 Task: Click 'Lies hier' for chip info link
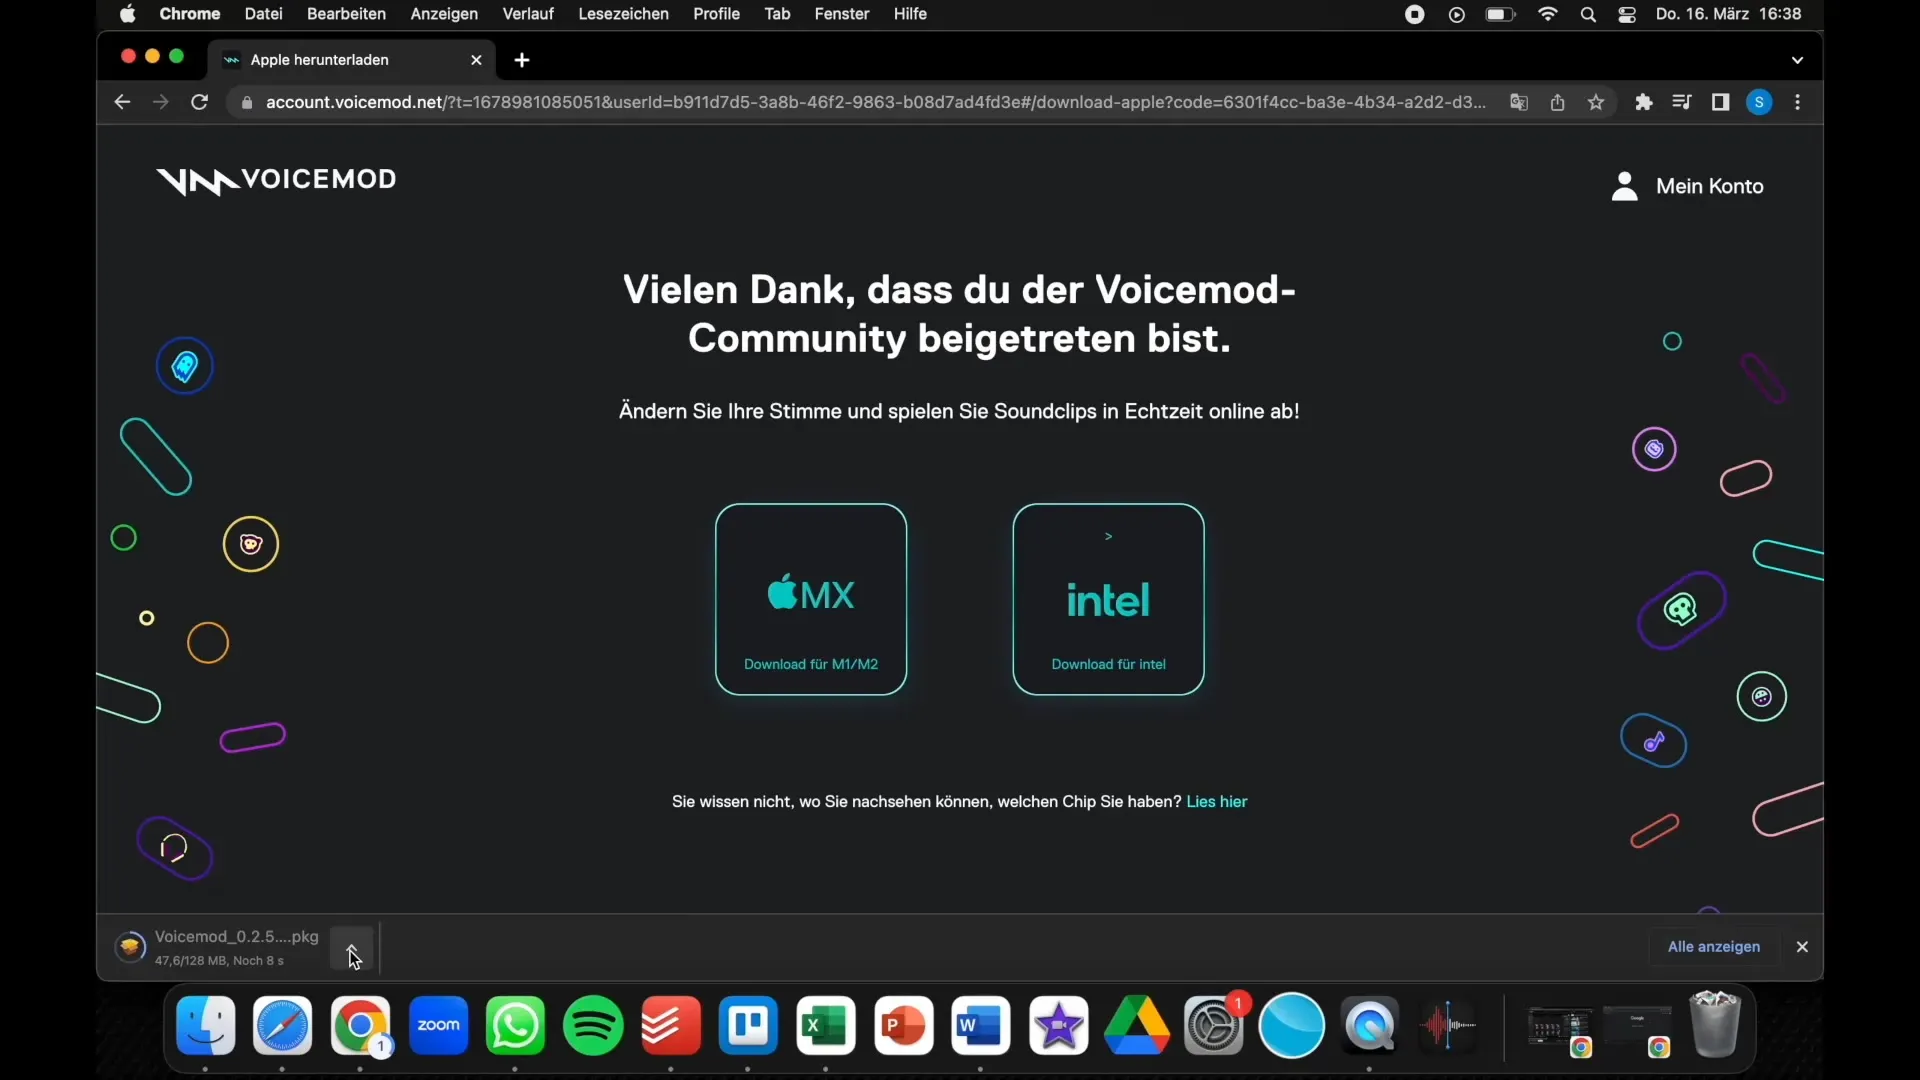click(x=1216, y=800)
